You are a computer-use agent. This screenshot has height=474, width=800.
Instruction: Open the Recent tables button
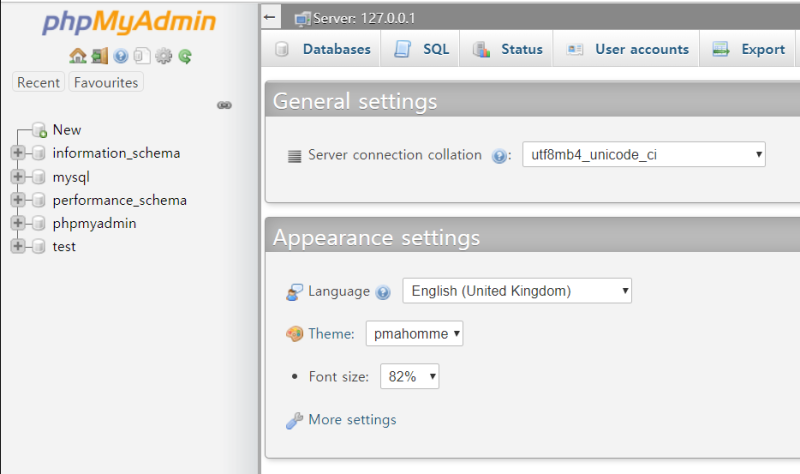(38, 82)
